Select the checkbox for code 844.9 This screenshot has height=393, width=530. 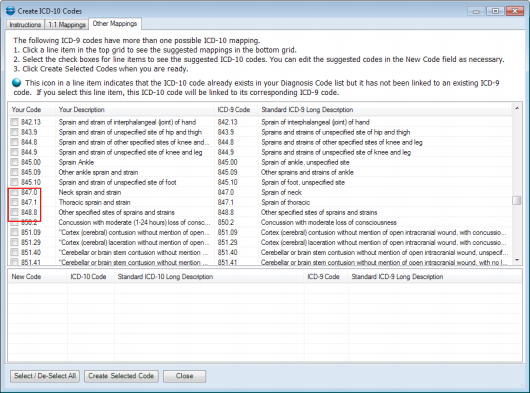pos(14,152)
